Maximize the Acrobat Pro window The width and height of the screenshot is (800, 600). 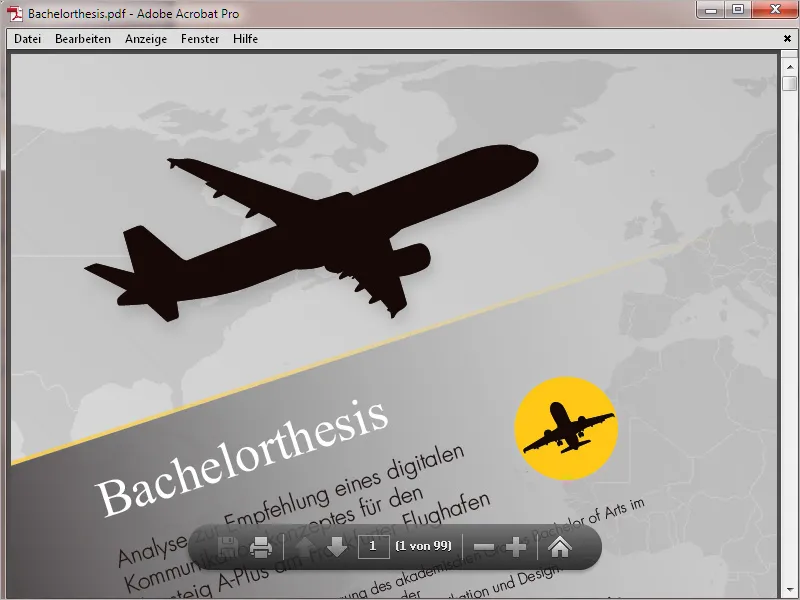[x=738, y=10]
